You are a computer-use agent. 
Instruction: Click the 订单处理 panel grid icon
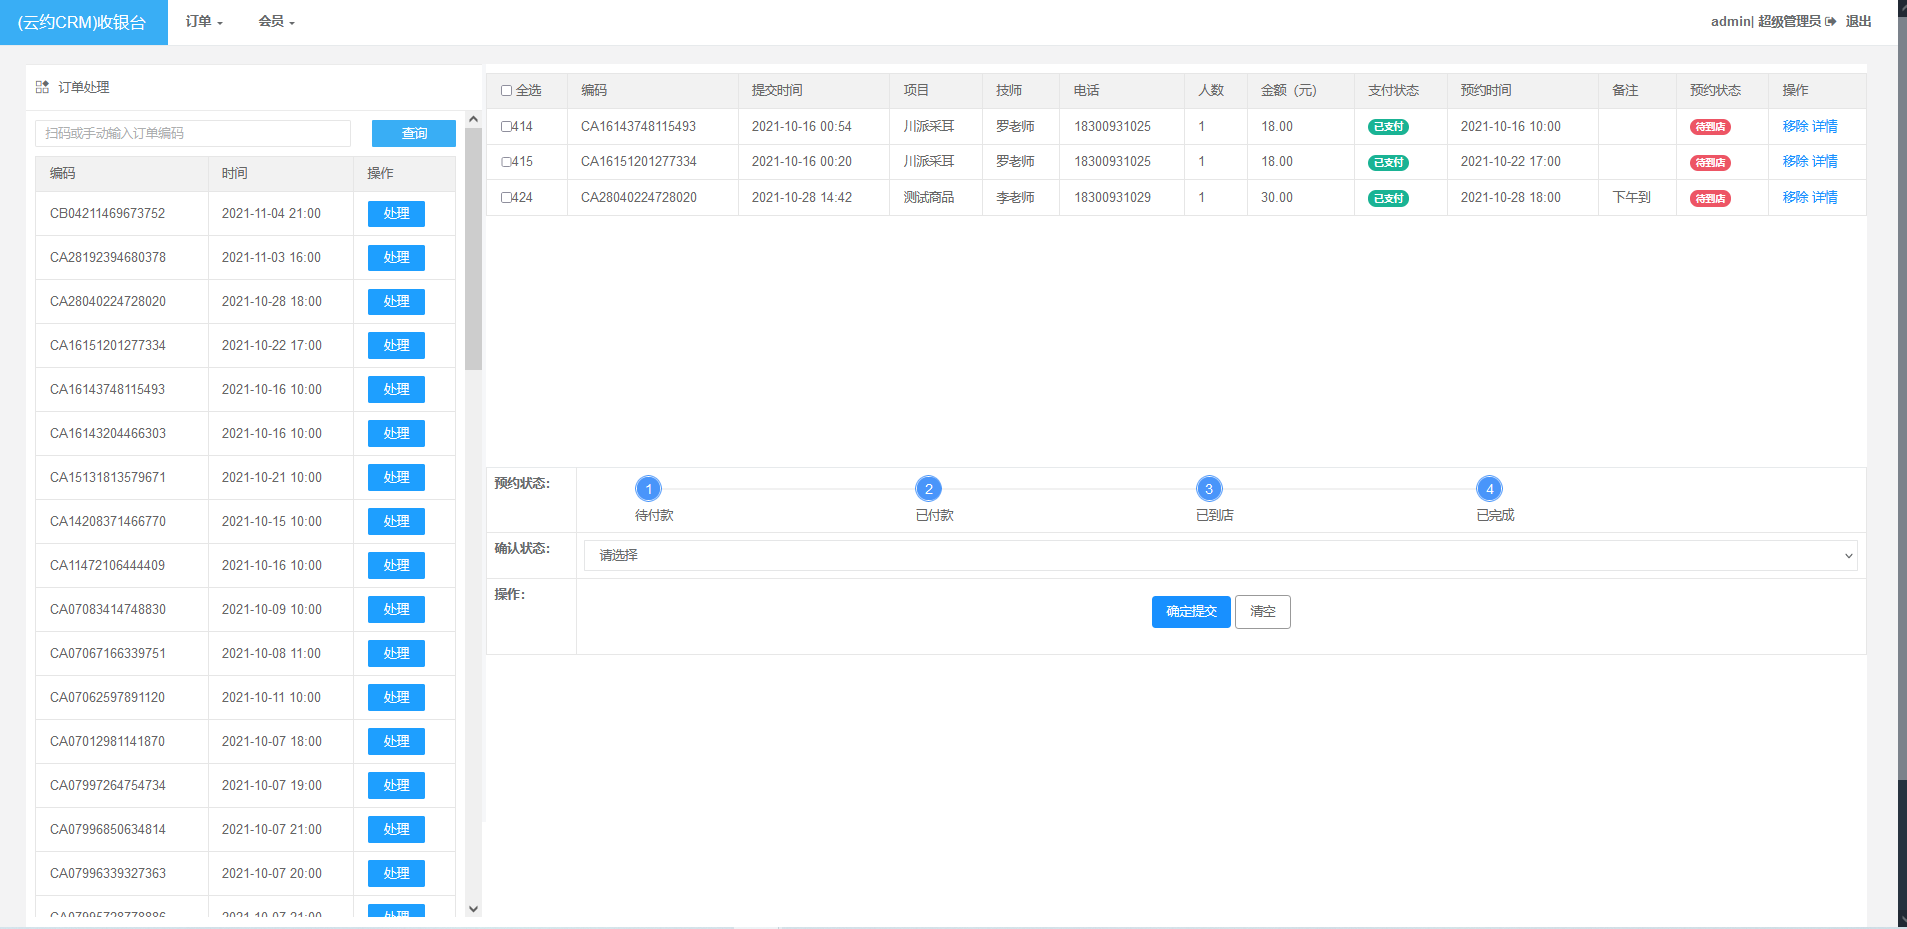42,87
